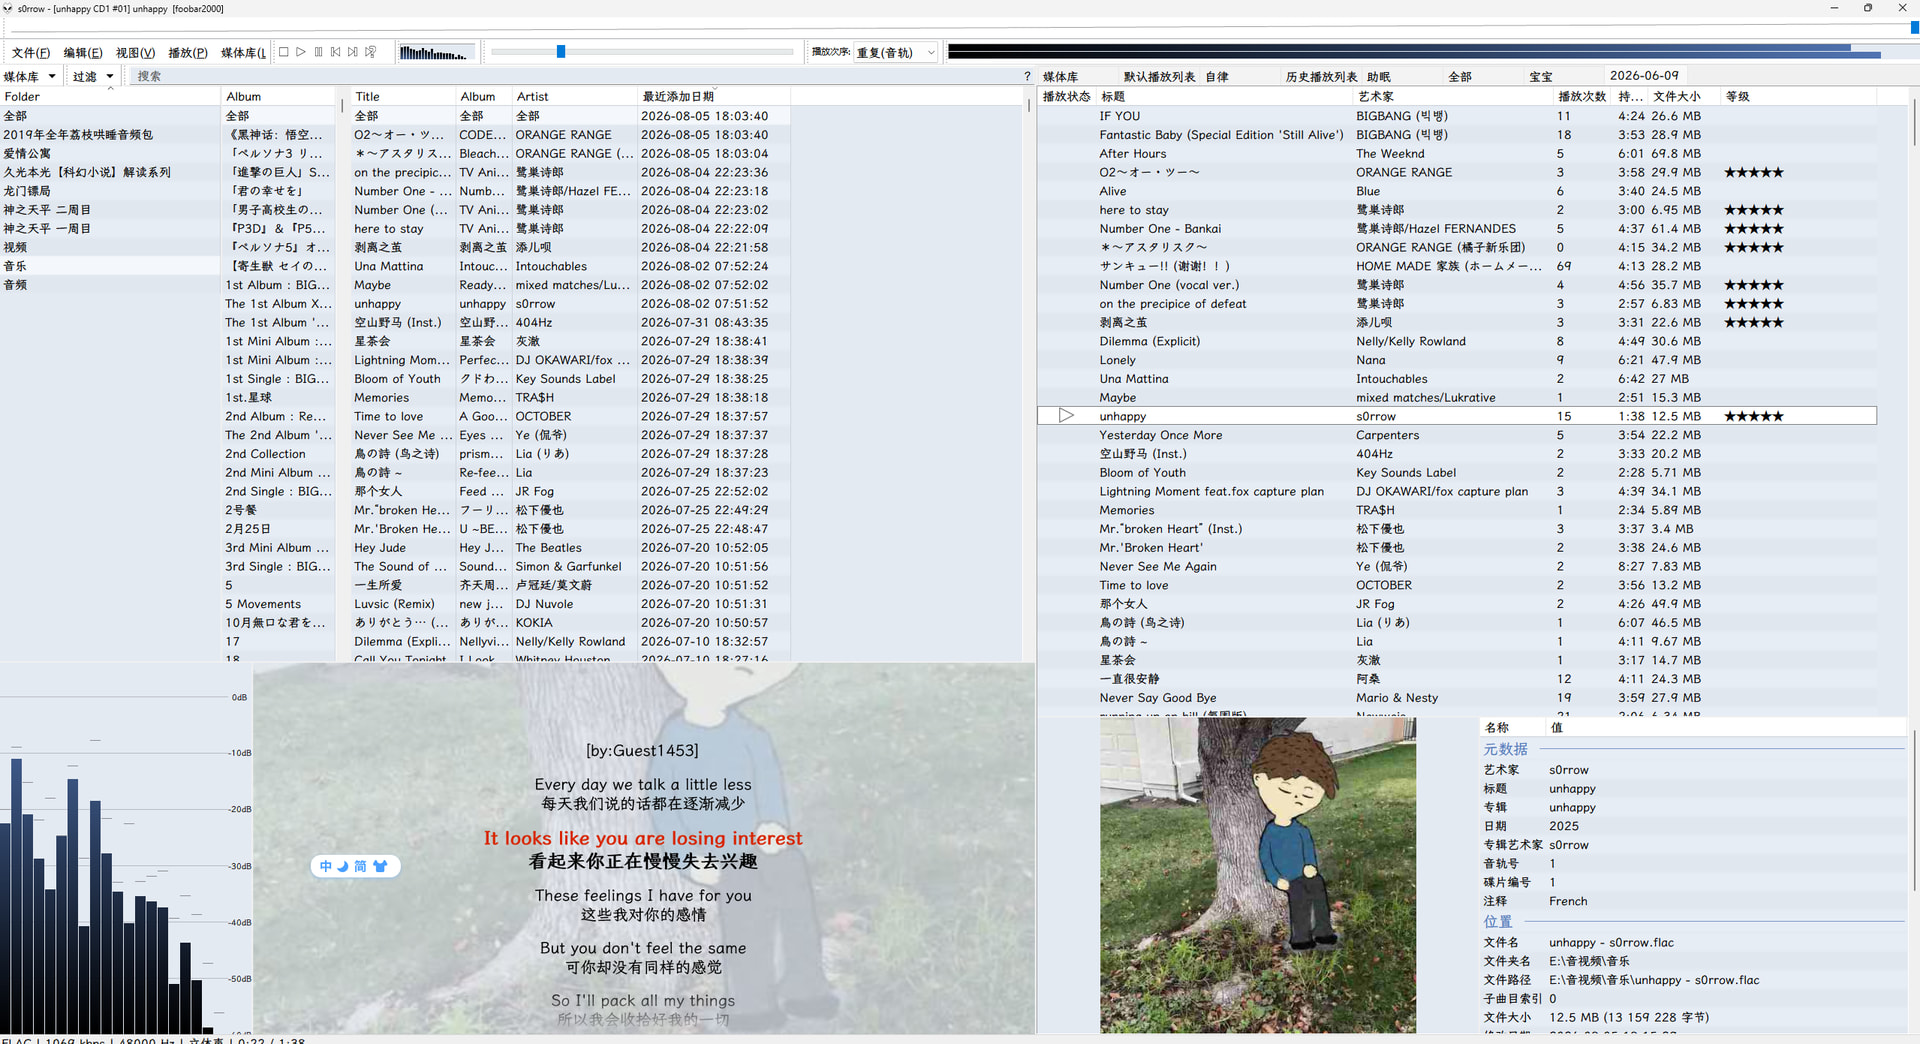Click the unhappy album art thumbnail
The width and height of the screenshot is (1920, 1044).
[x=1258, y=875]
